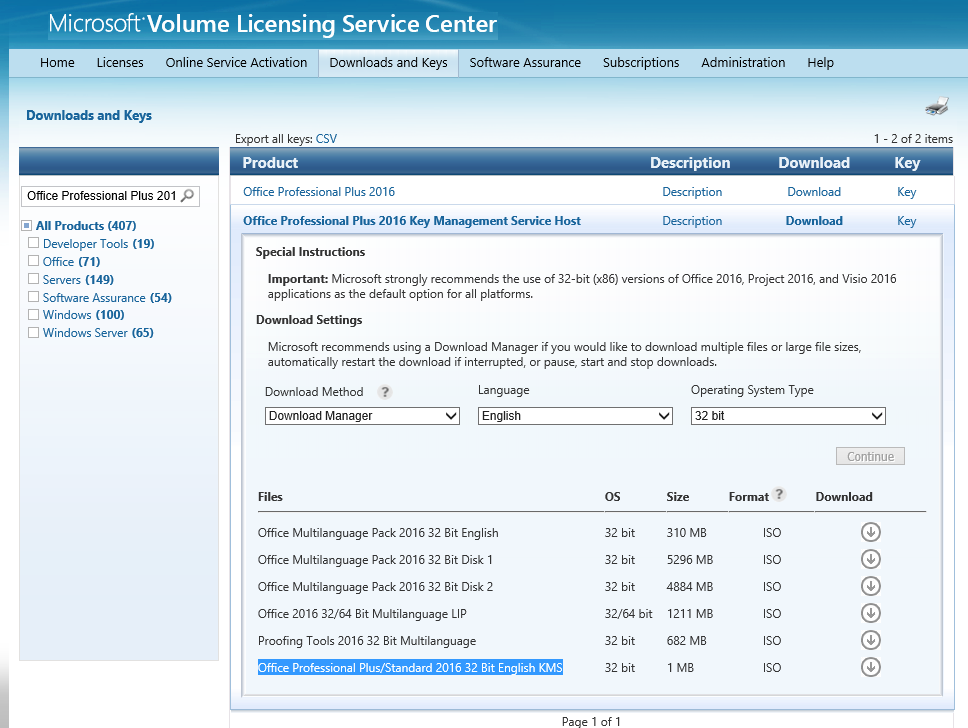Check the Windows Server filter checkbox
This screenshot has height=728, width=968.
[x=33, y=332]
